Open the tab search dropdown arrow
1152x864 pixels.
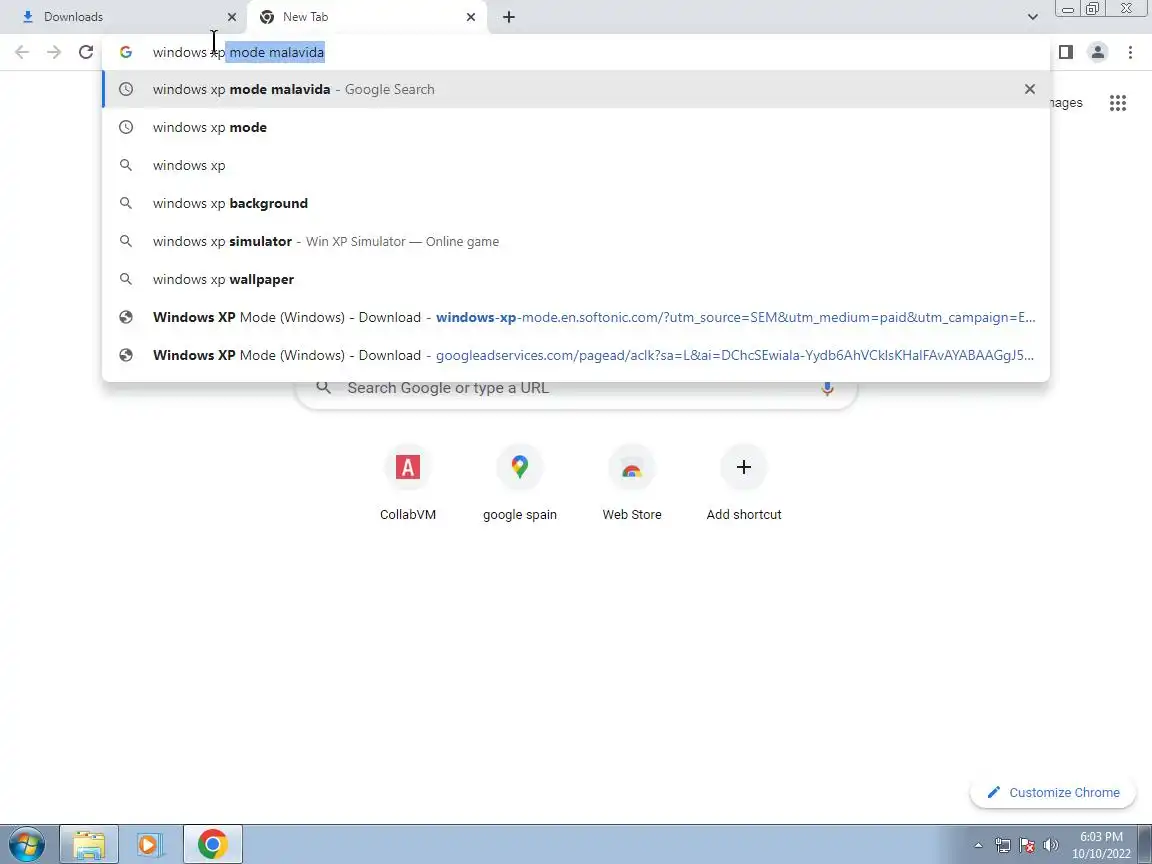pos(1032,17)
